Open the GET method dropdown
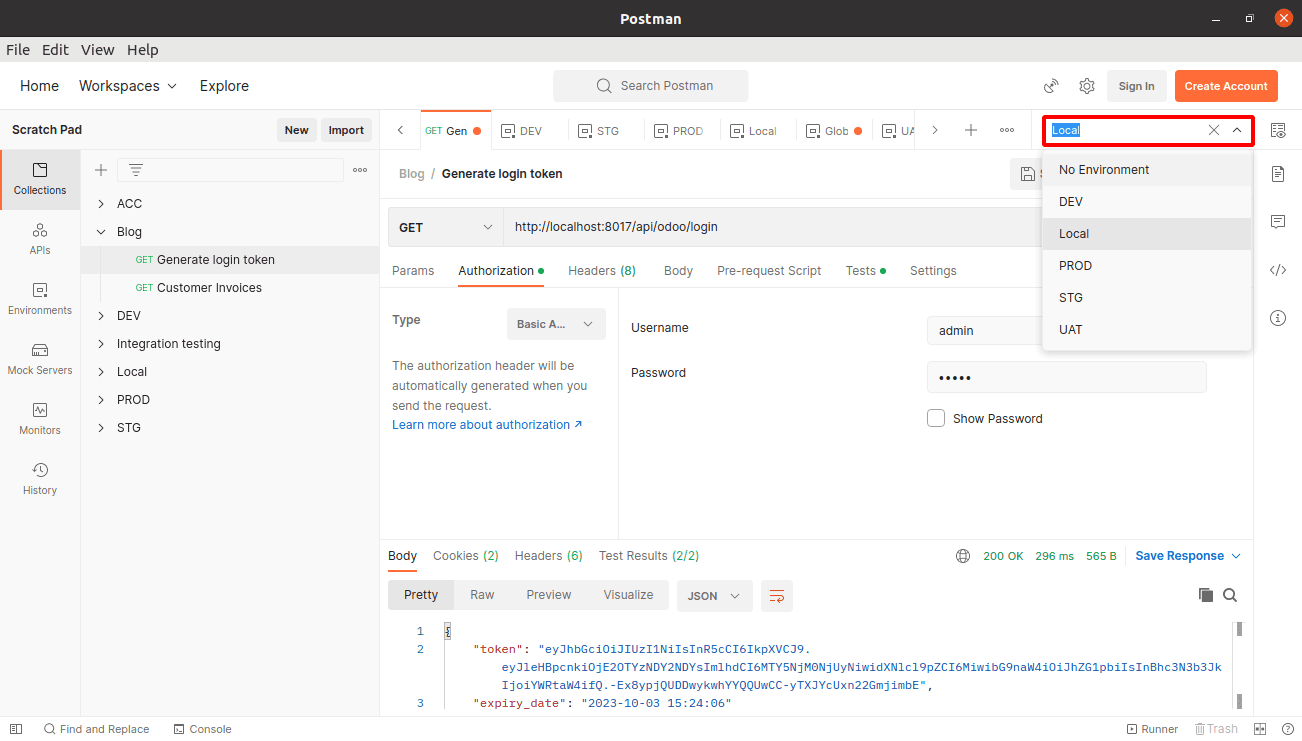 tap(446, 227)
